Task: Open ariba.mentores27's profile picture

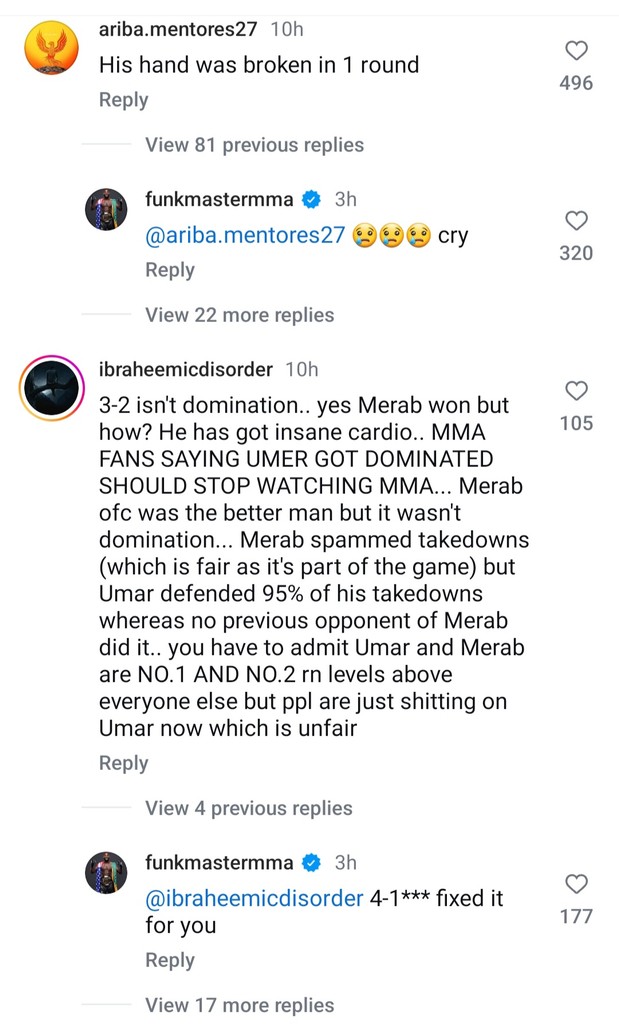Action: coord(49,50)
